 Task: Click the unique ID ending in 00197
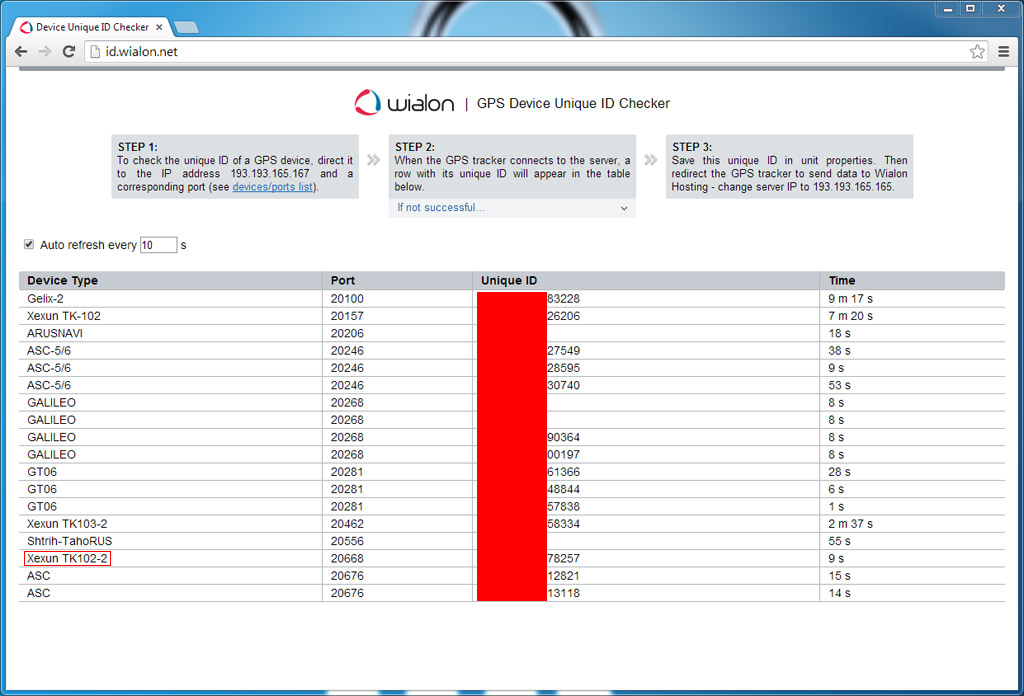(564, 454)
